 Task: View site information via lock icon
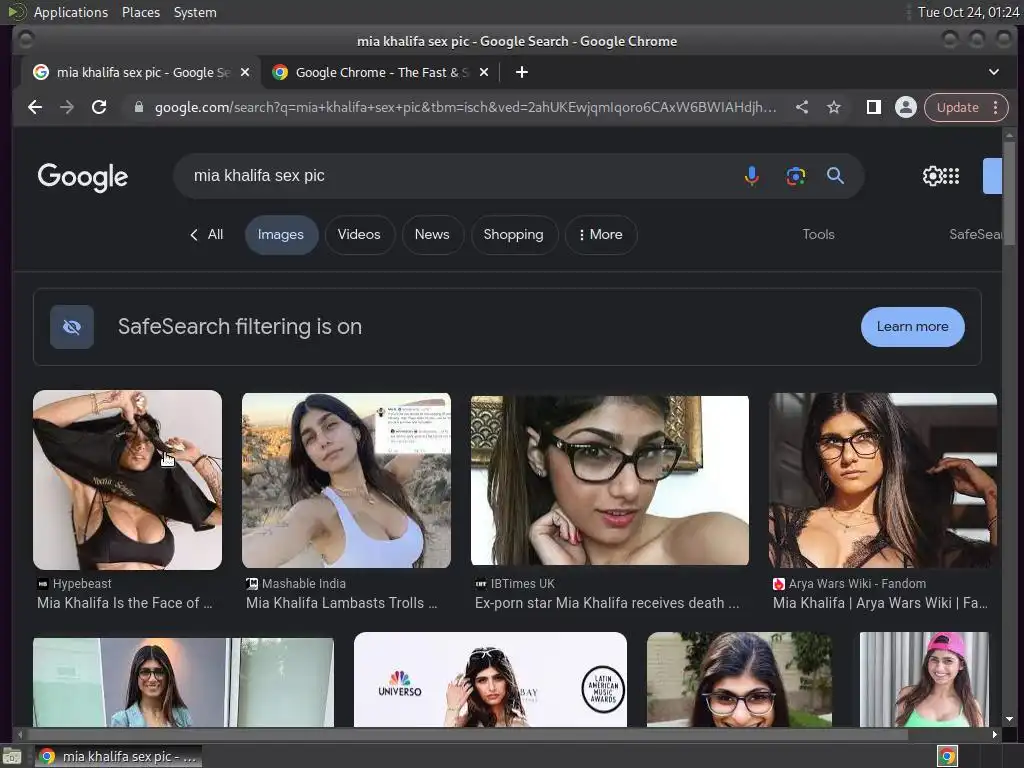pos(138,107)
